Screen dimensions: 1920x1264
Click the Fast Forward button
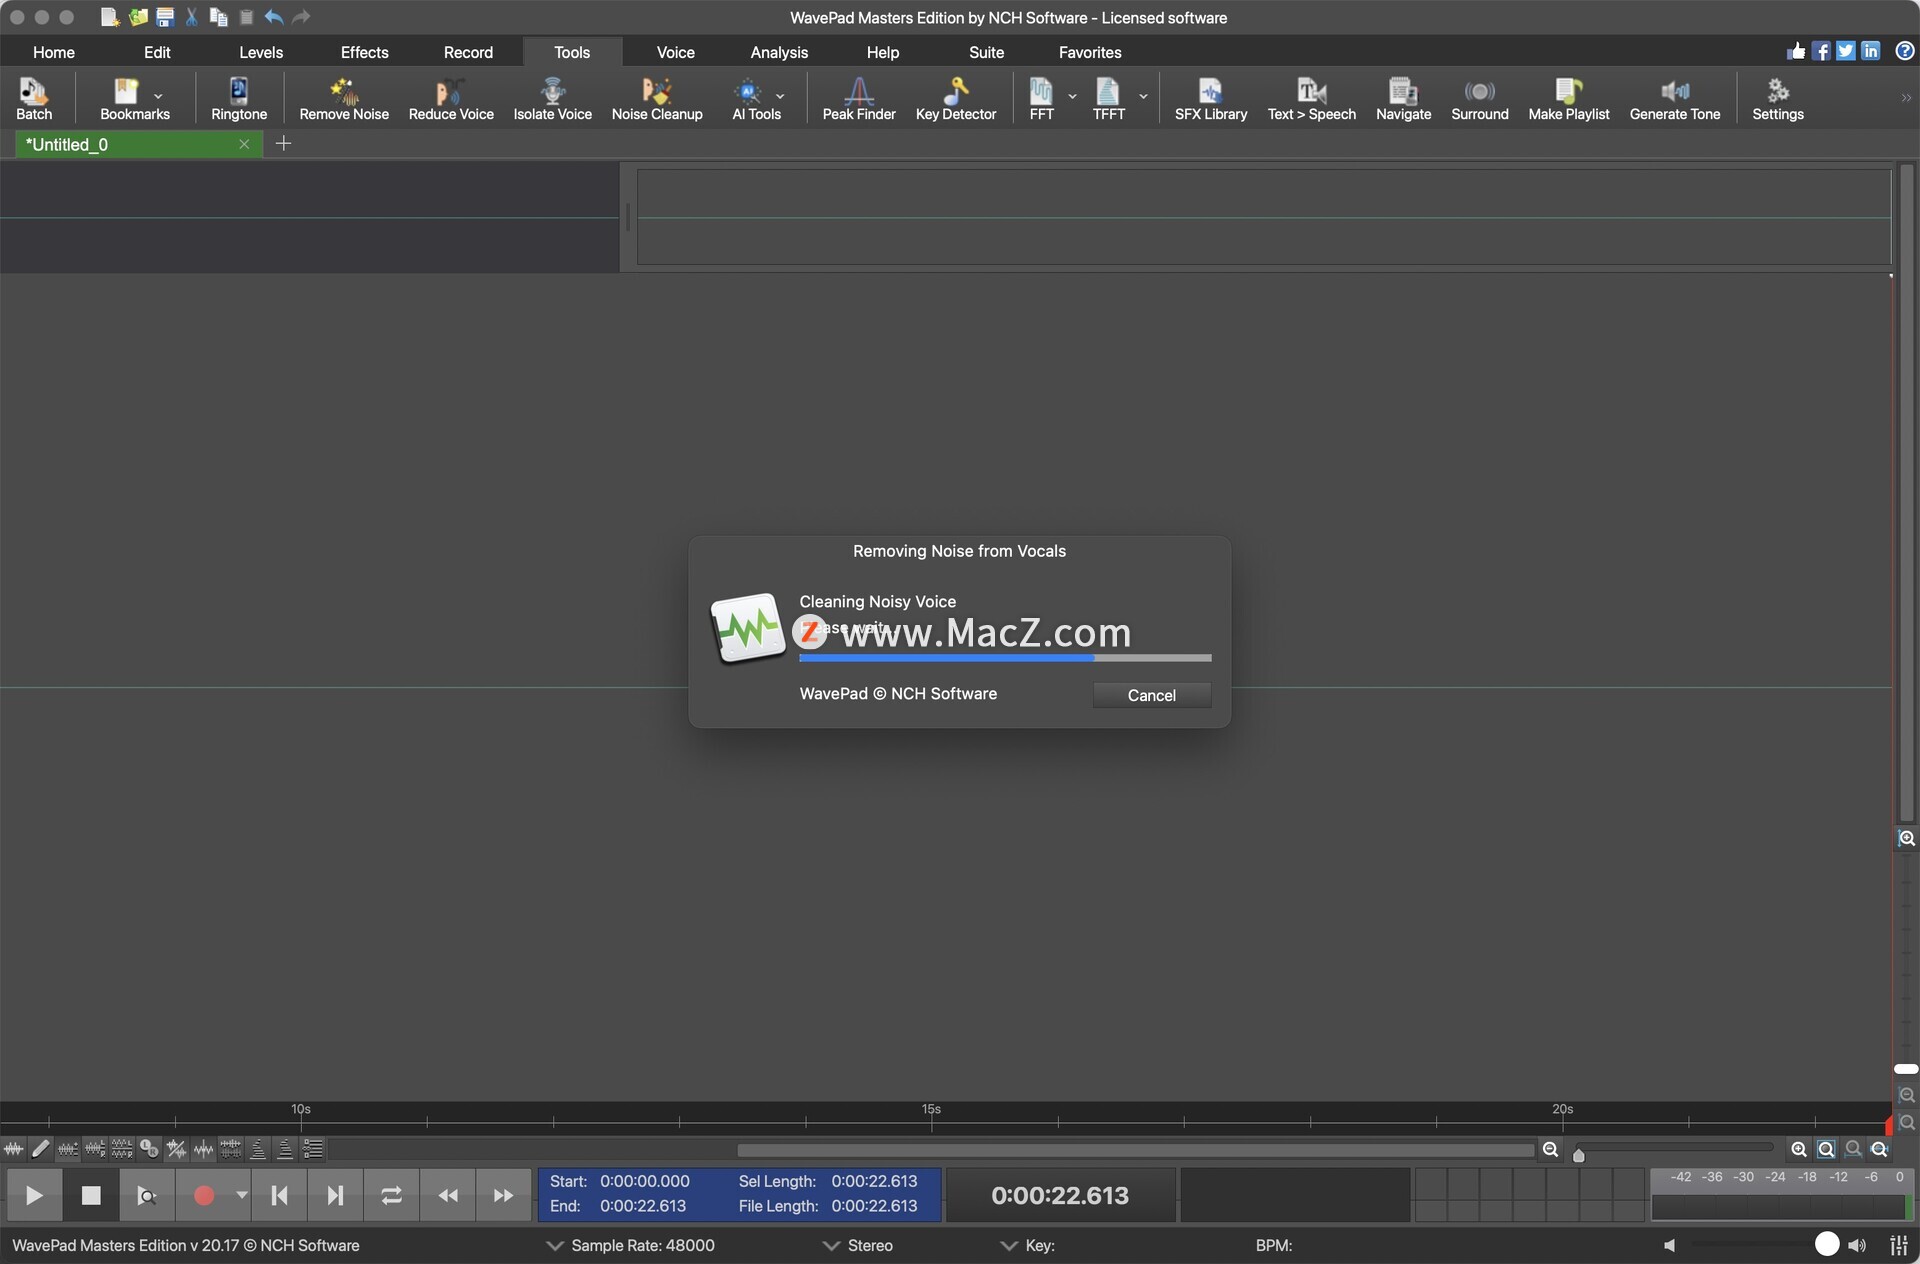(503, 1195)
